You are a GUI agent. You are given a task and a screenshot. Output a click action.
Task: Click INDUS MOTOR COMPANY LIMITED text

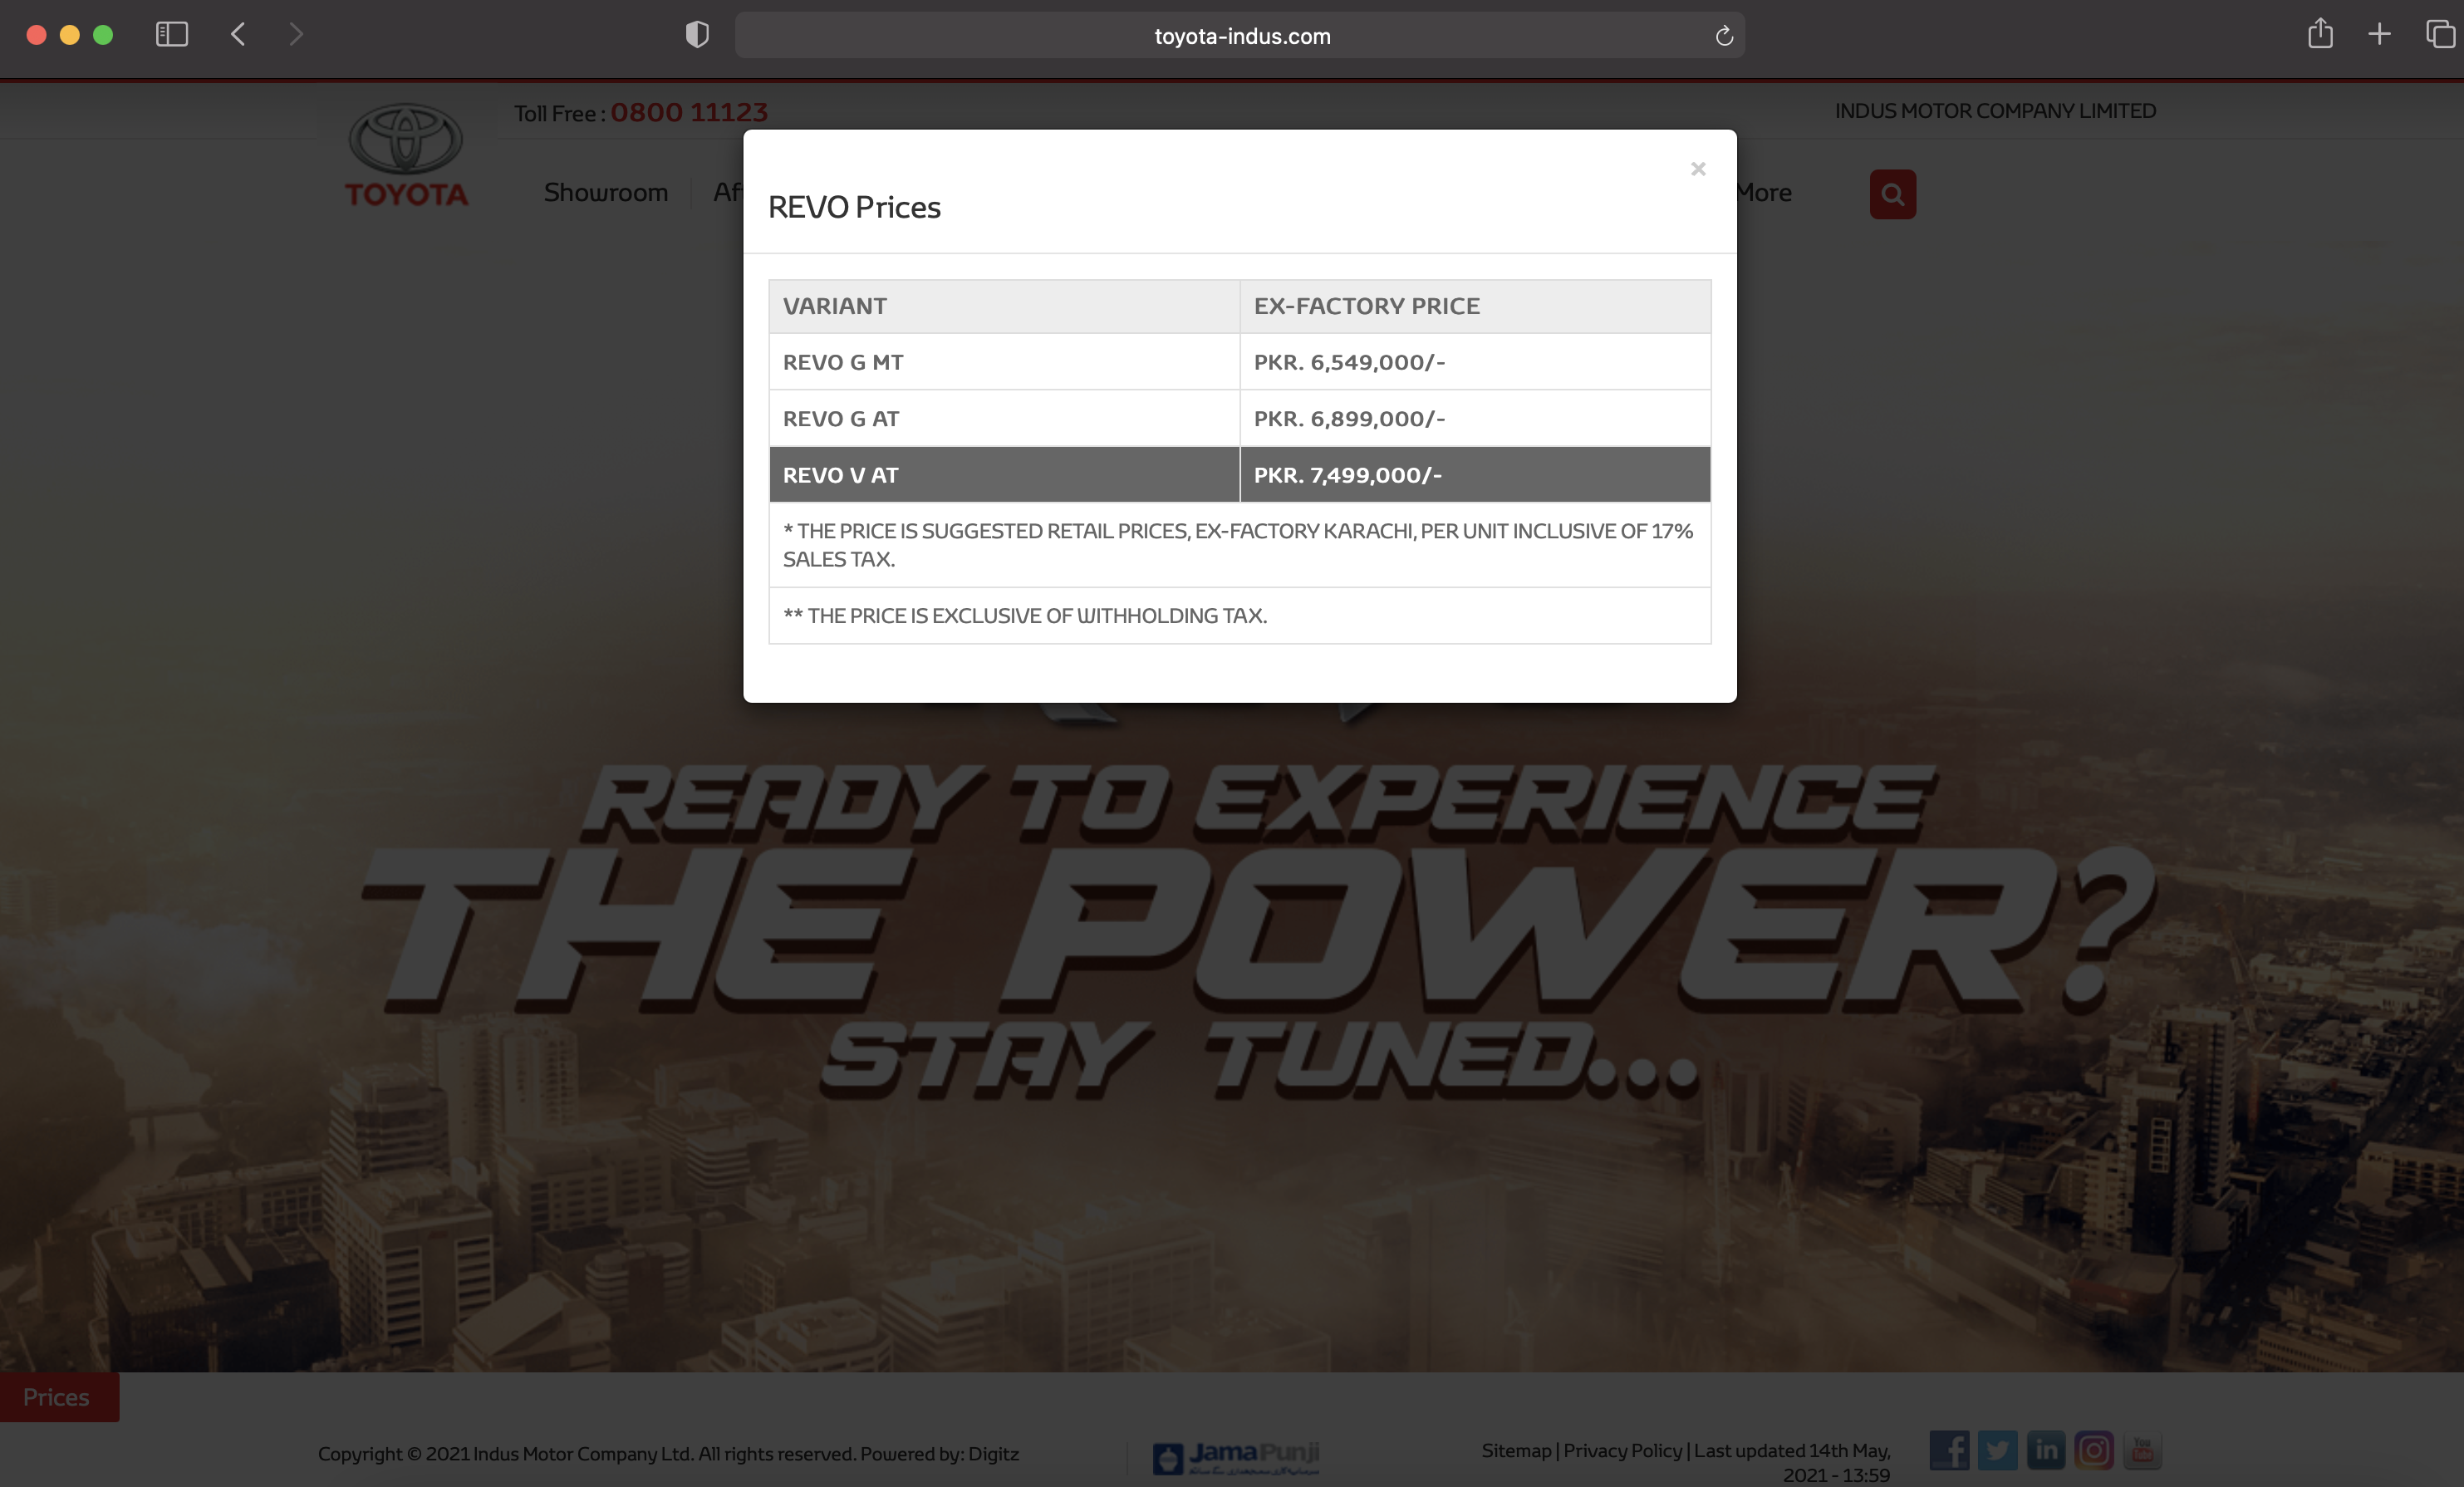pos(1995,111)
